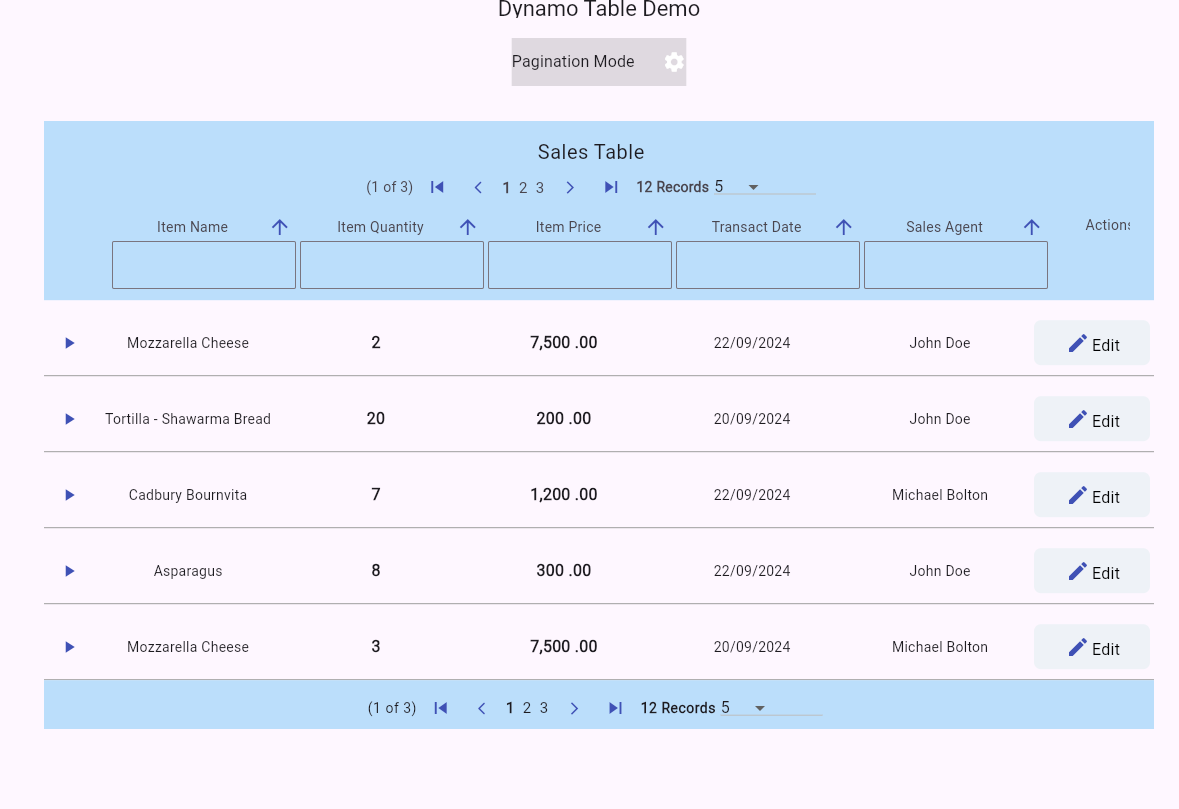The image size is (1179, 809).
Task: Sort the Item Name column ascending
Action: tap(280, 227)
